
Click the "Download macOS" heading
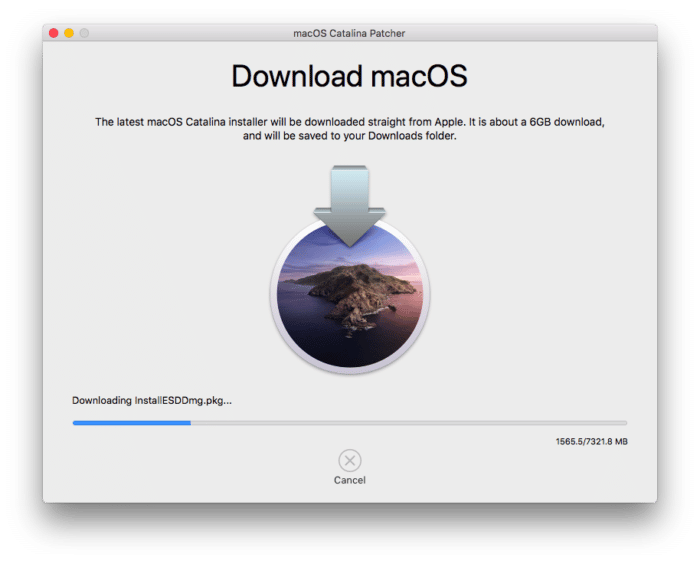(x=349, y=76)
